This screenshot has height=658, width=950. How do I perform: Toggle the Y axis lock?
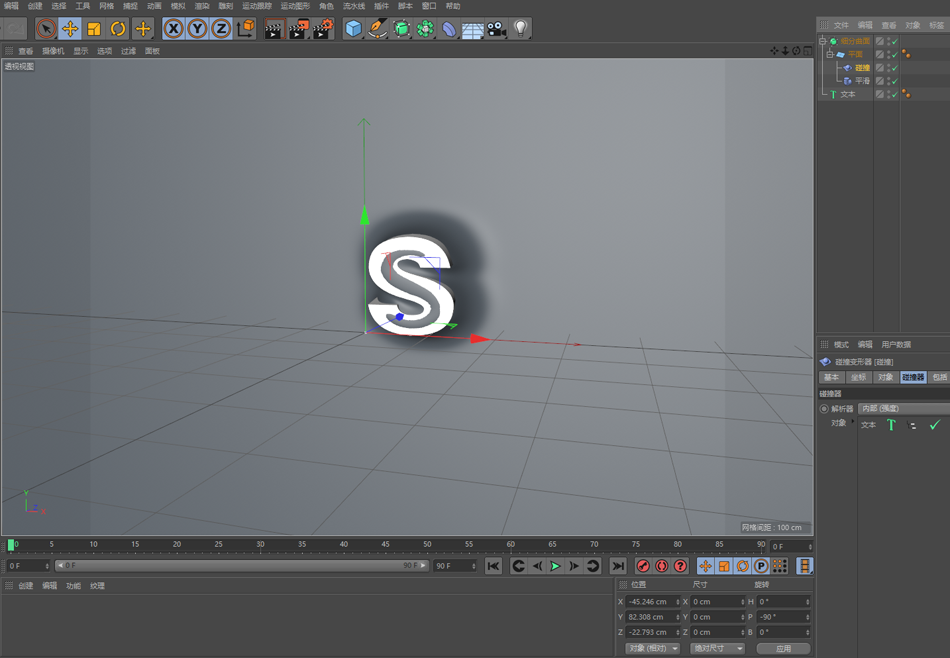[198, 28]
